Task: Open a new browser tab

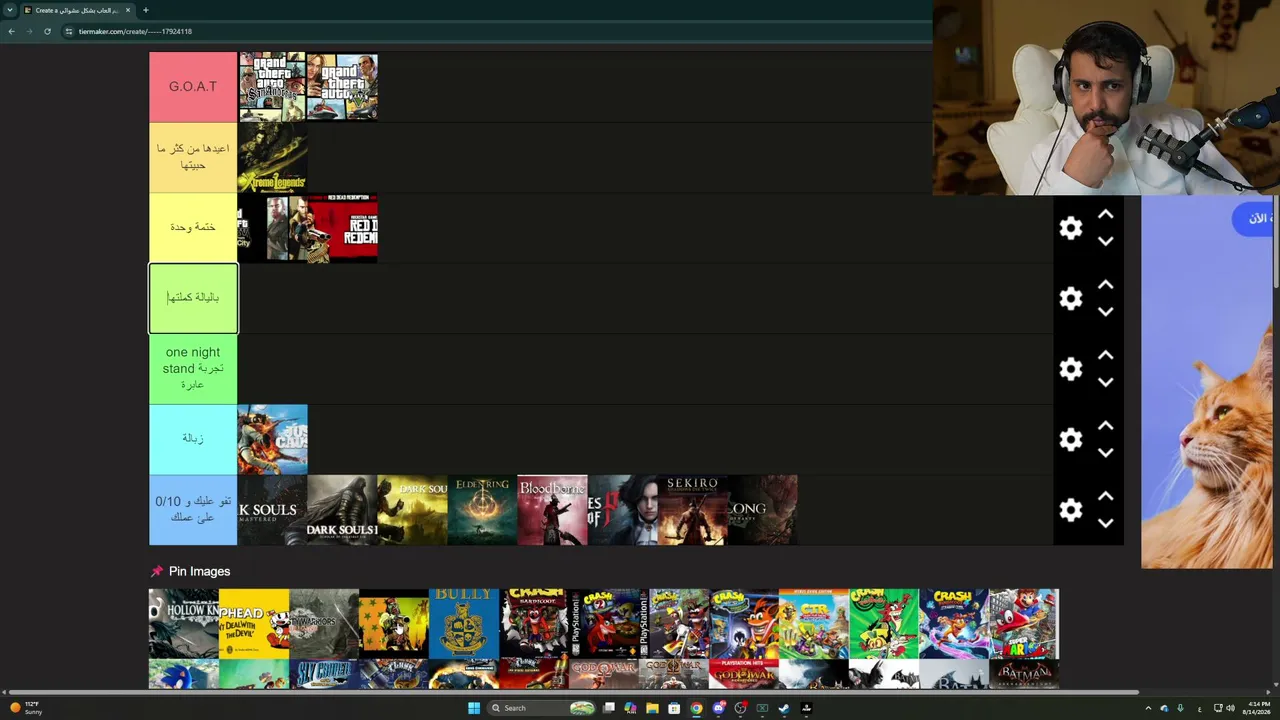Action: pos(145,10)
